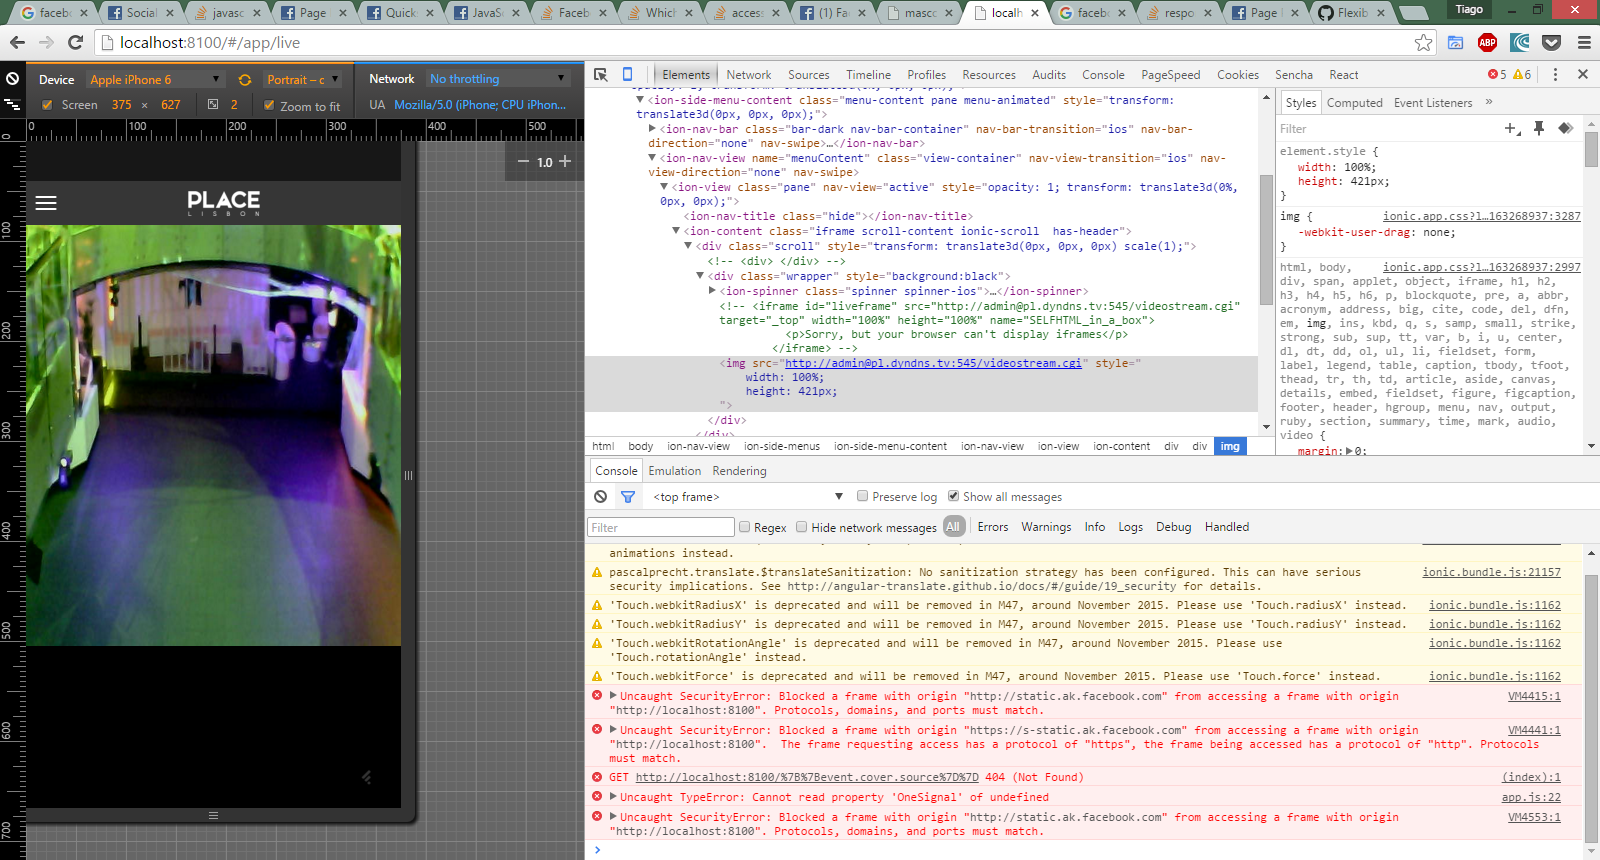Enable the Regex filter checkbox
The image size is (1600, 860).
pyautogui.click(x=744, y=527)
